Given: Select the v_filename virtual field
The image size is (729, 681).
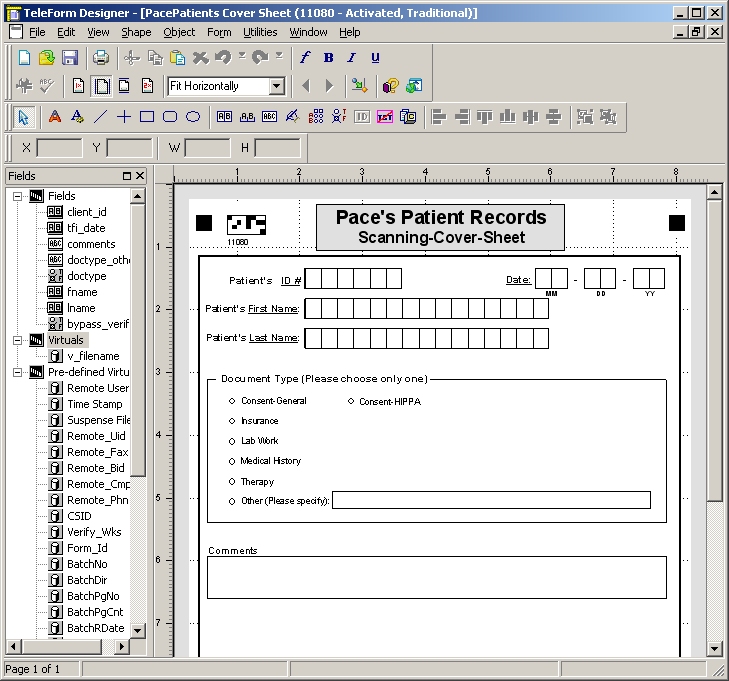Looking at the screenshot, I should click(93, 356).
